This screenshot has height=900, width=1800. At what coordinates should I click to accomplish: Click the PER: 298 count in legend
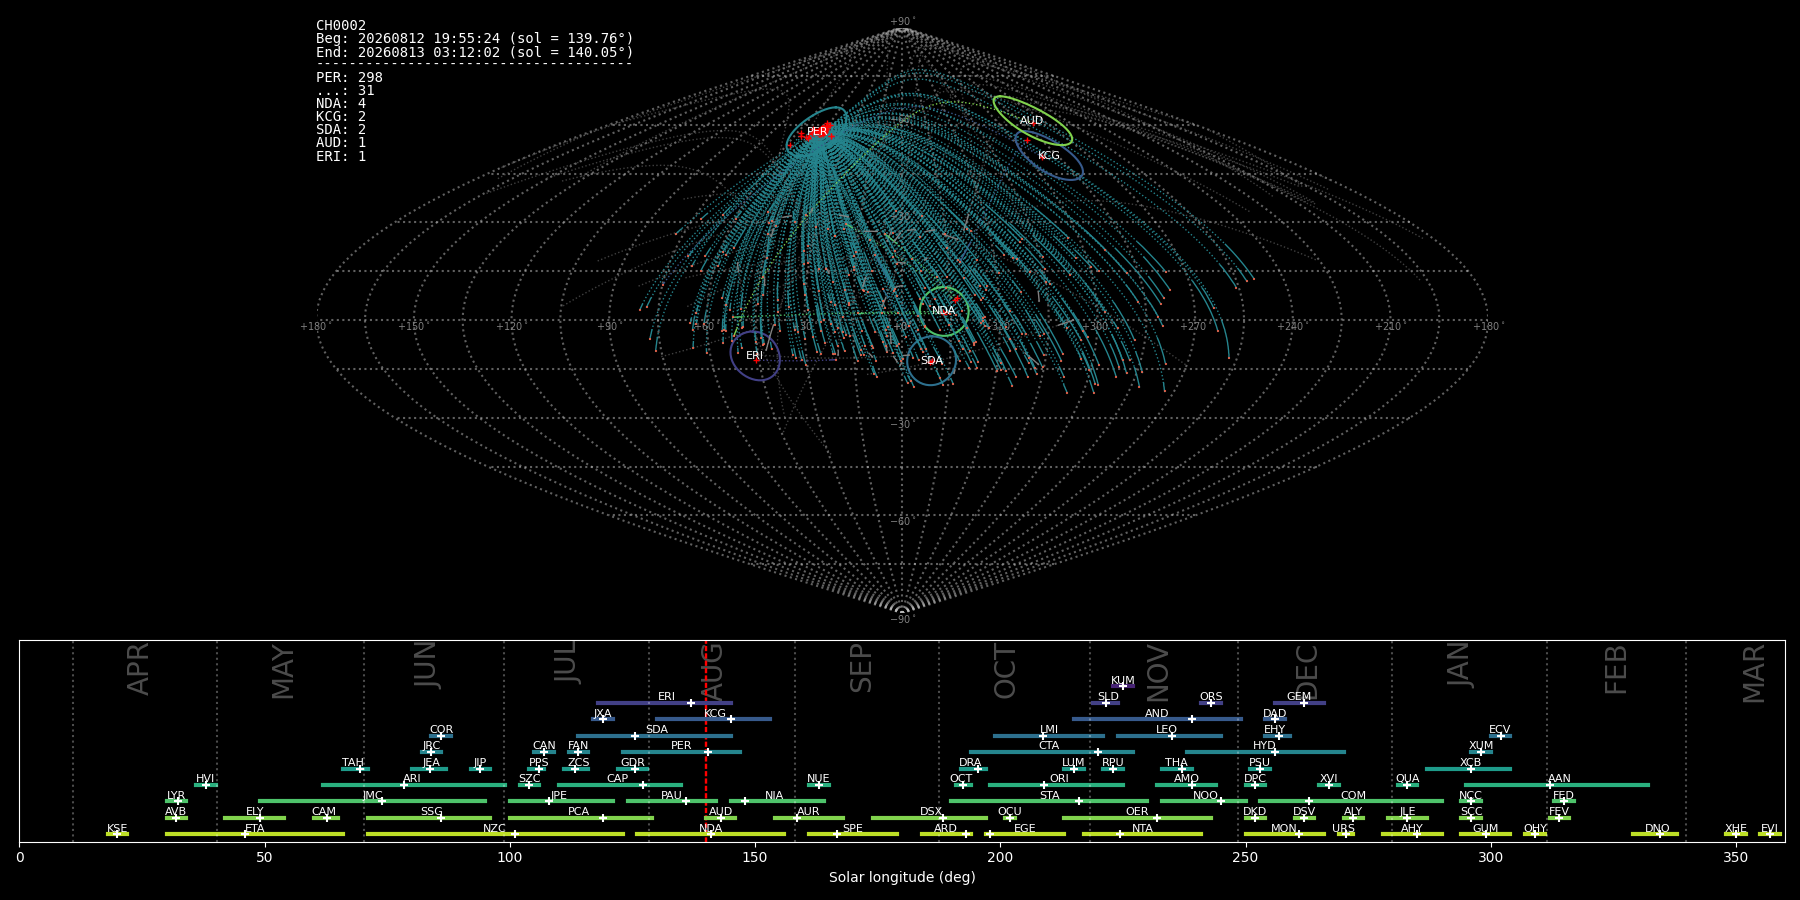click(x=349, y=77)
